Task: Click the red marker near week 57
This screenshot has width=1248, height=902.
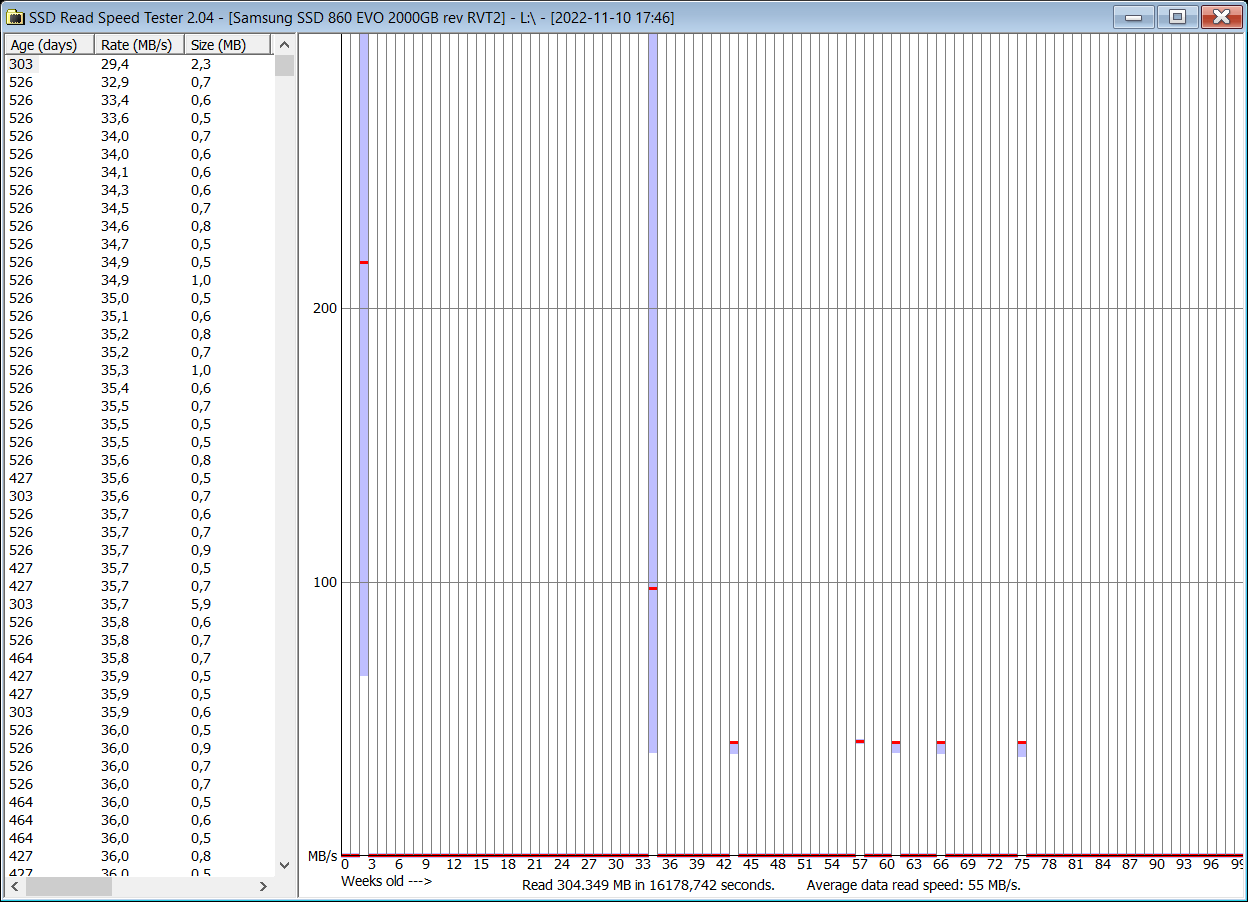Action: [x=860, y=741]
